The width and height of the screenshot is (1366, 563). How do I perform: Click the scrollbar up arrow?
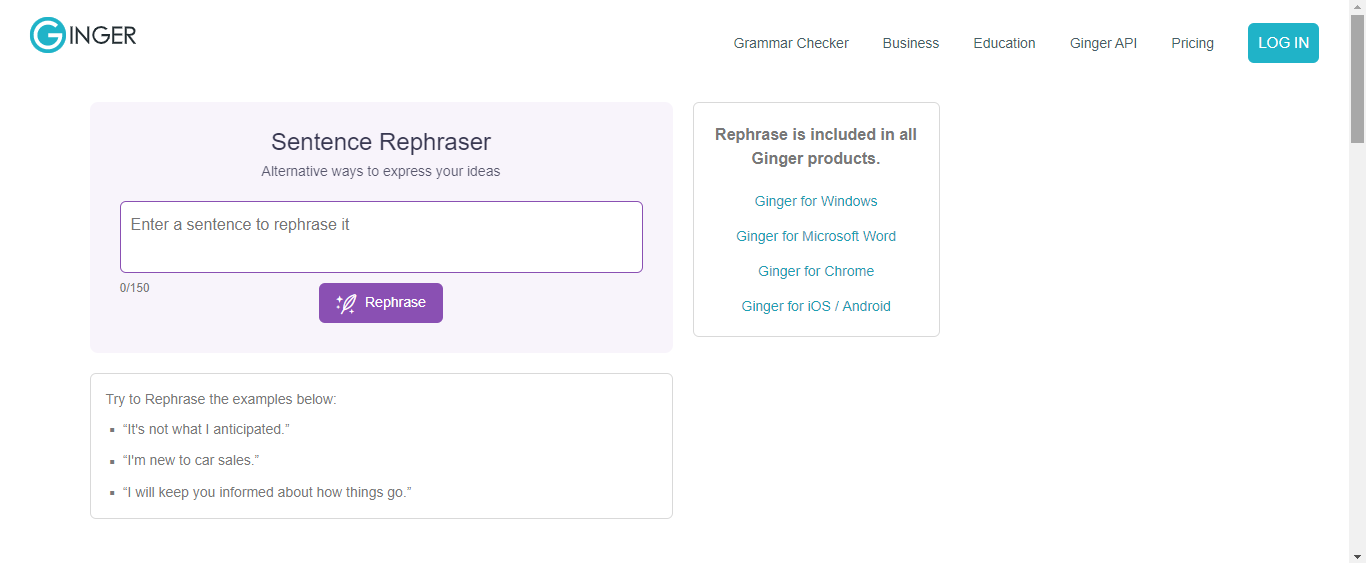[x=1357, y=8]
